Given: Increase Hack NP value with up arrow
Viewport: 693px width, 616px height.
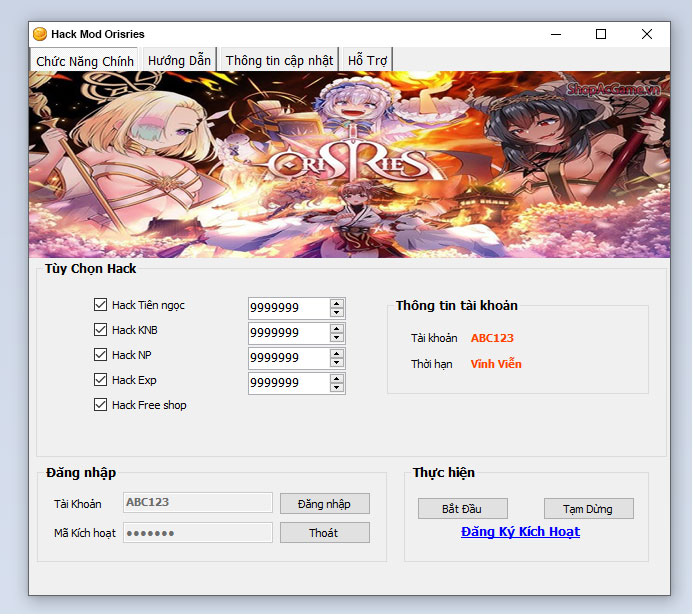Looking at the screenshot, I should click(337, 354).
